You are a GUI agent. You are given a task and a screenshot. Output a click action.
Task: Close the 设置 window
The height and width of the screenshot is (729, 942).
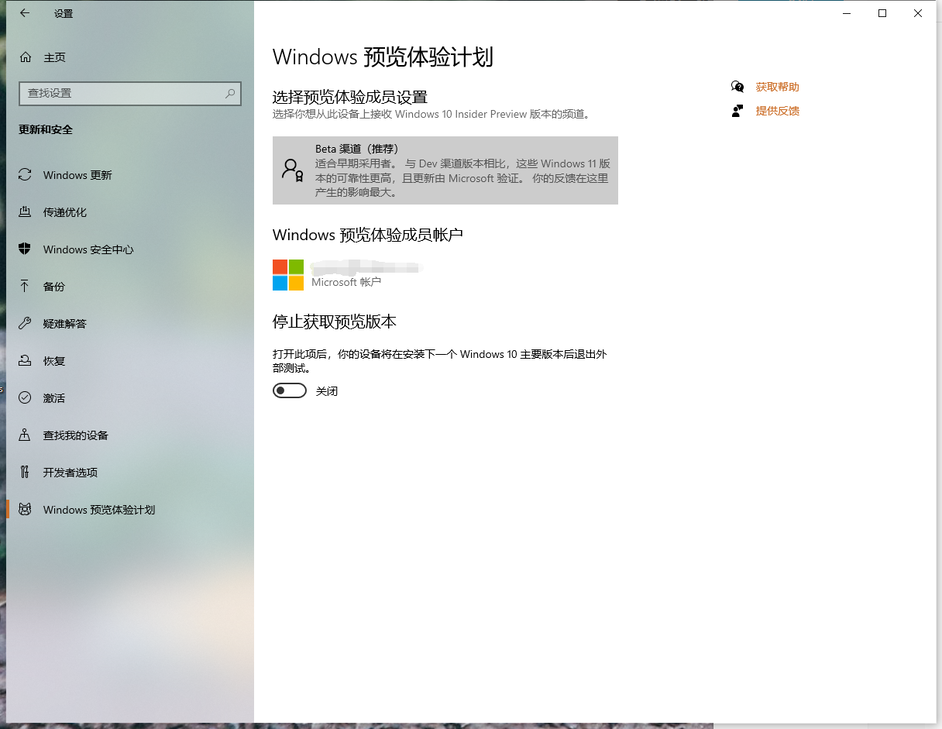917,13
